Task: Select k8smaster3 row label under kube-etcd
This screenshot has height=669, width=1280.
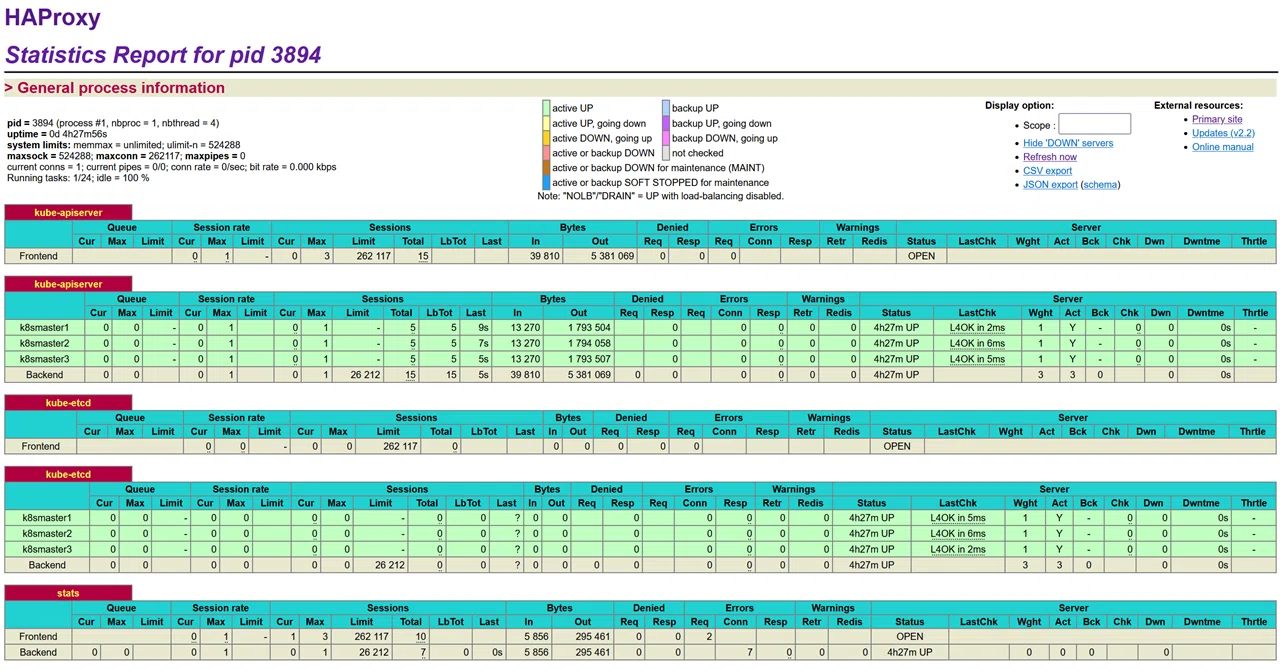Action: coord(47,549)
